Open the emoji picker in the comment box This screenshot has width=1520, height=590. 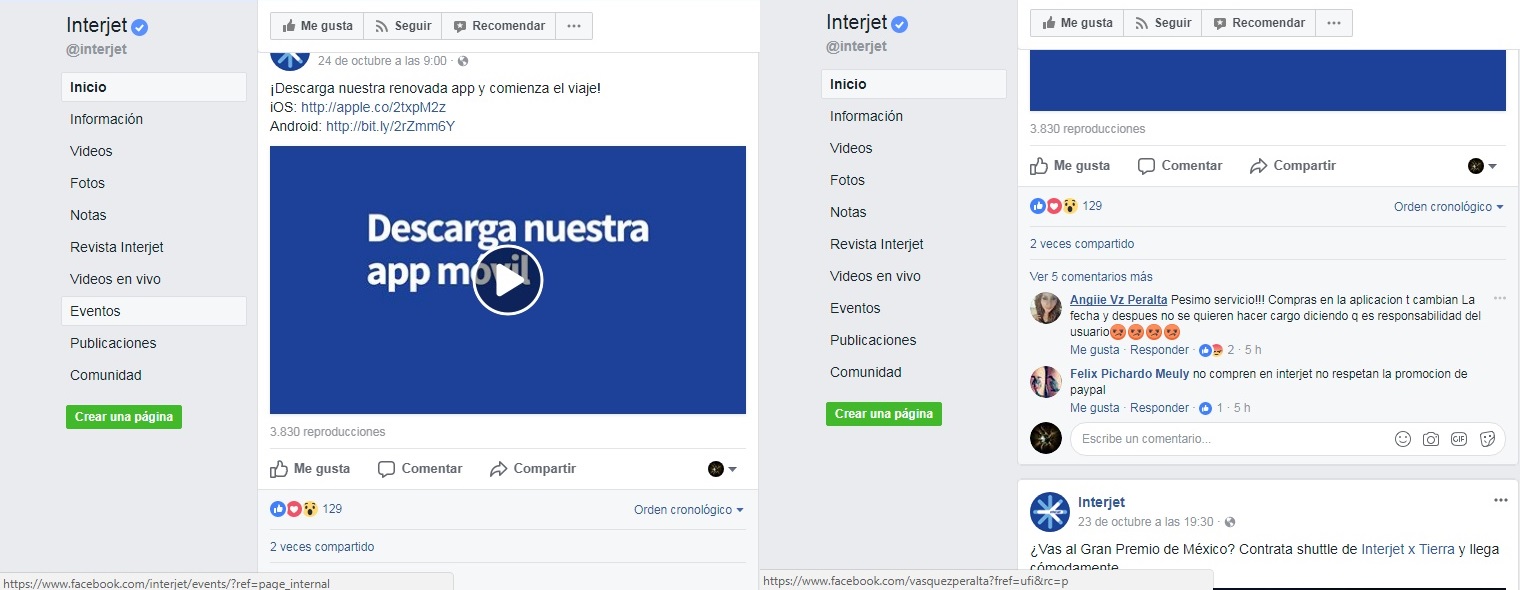(x=1403, y=439)
